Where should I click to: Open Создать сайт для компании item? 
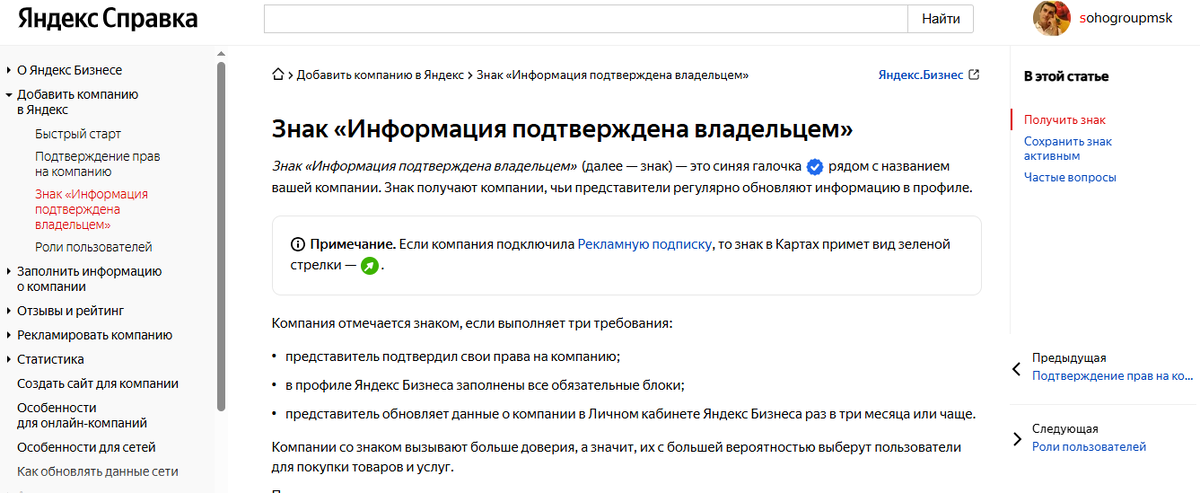point(98,383)
